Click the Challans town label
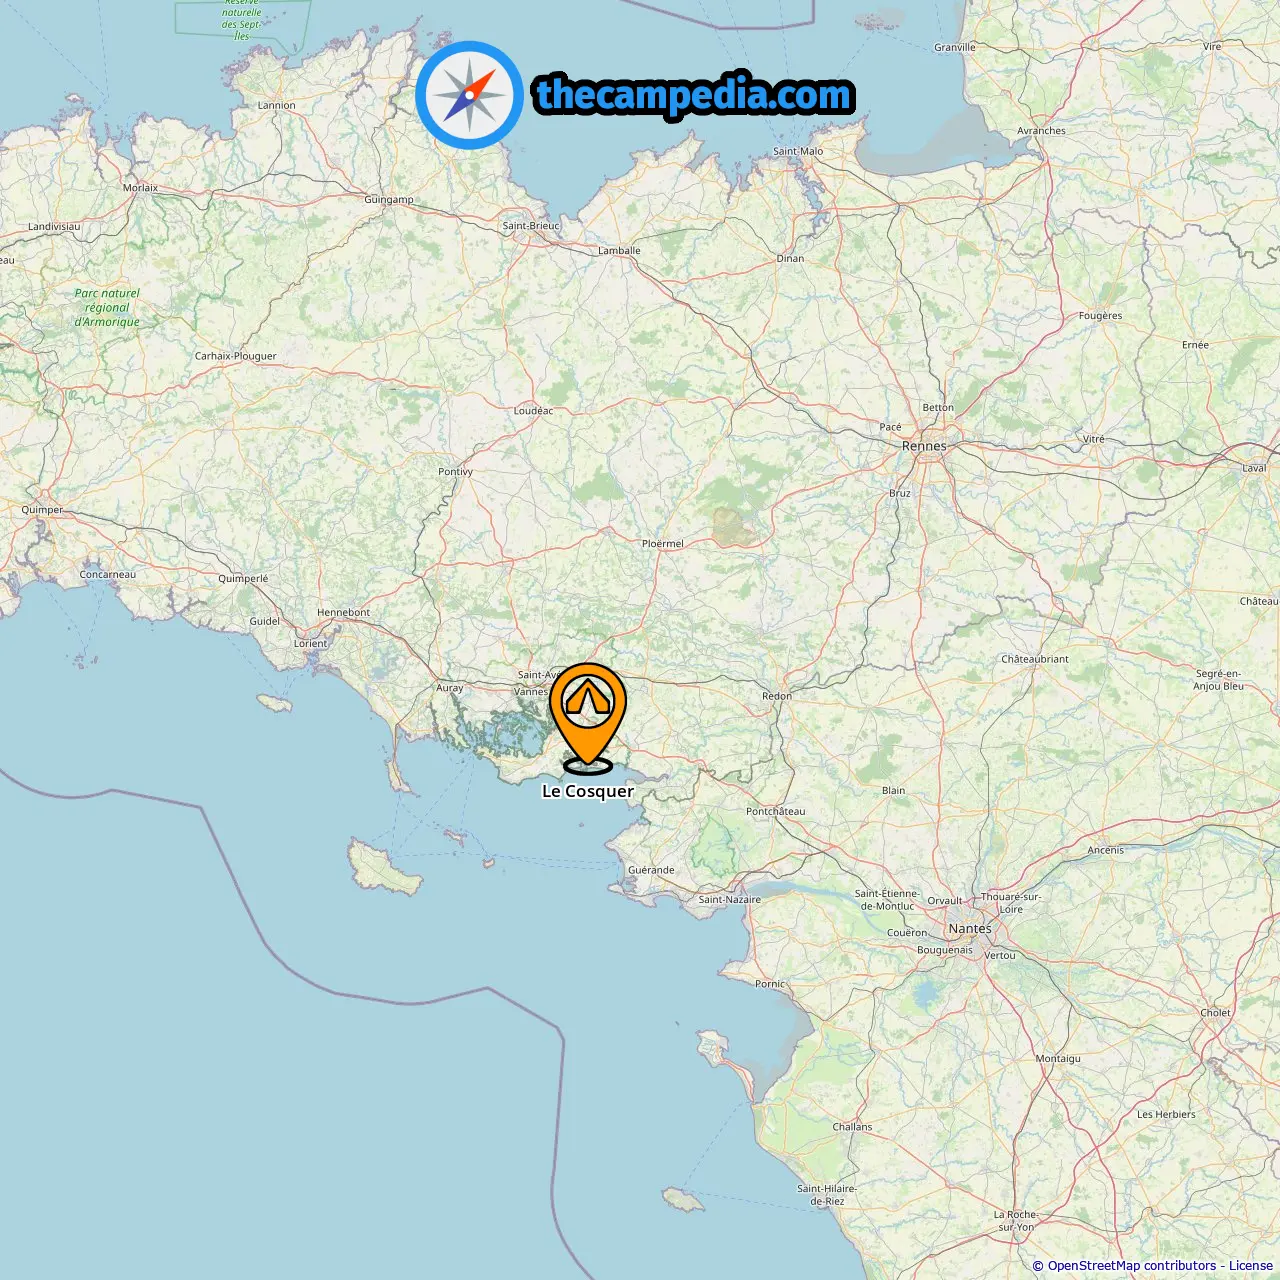The image size is (1280, 1280). 852,1127
